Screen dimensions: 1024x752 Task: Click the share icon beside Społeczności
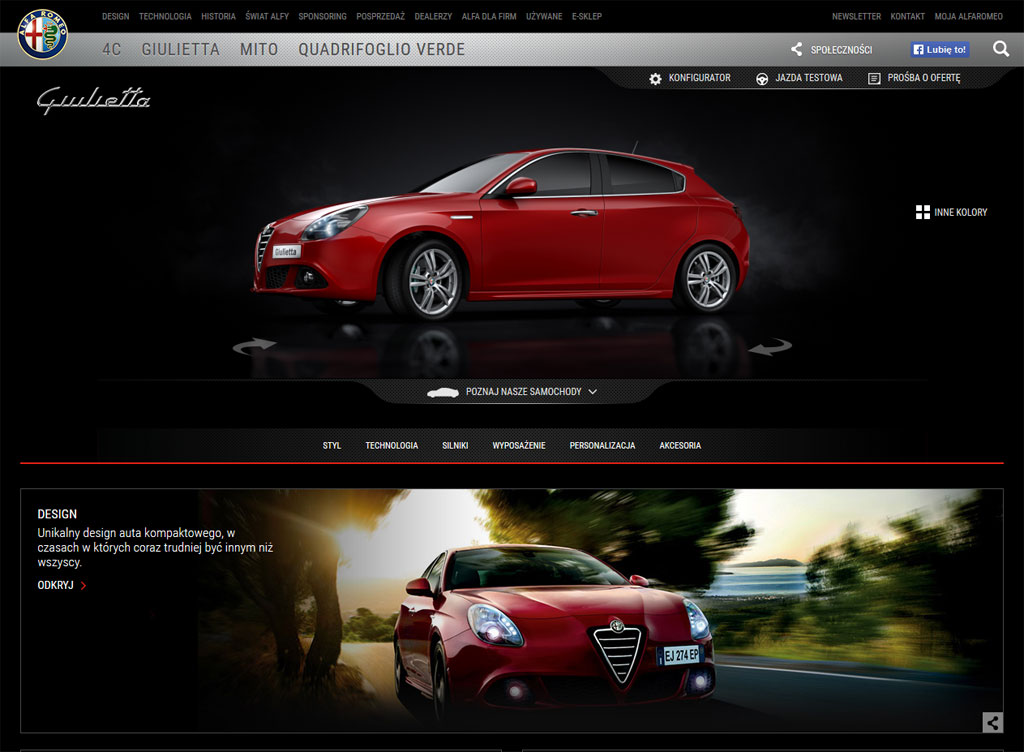797,49
